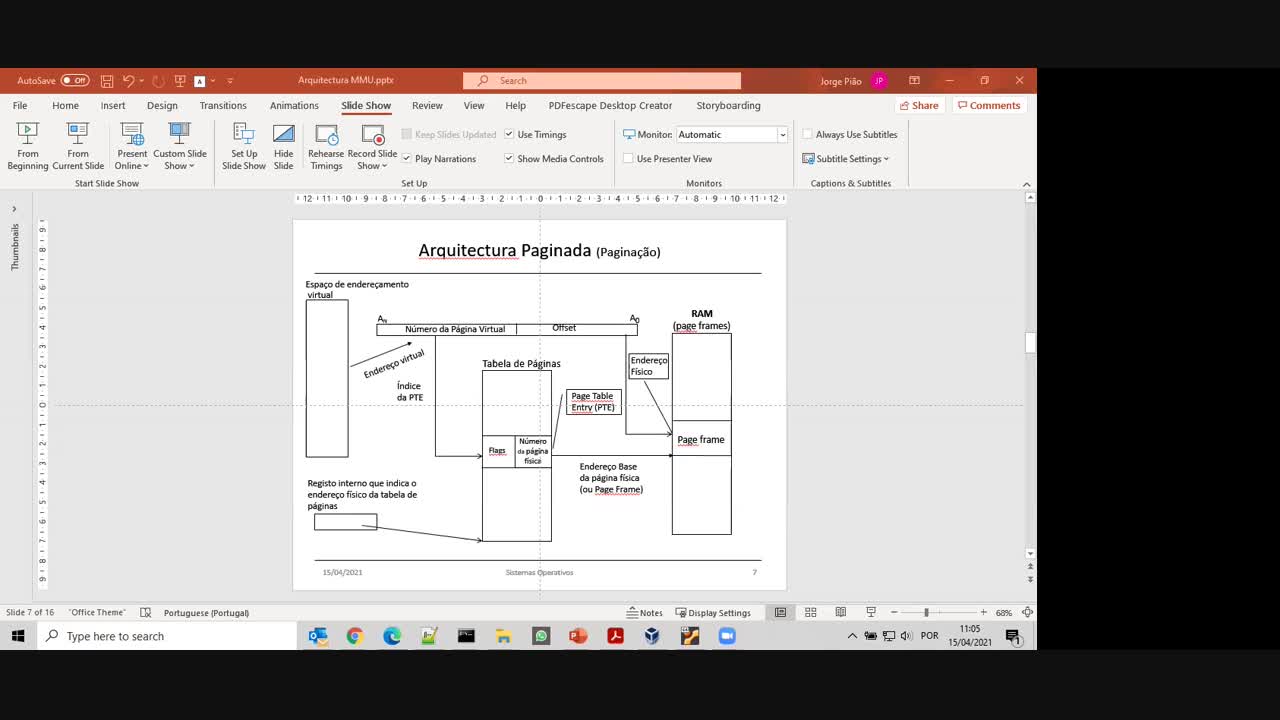
Task: Click the vertical scrollbar thumb
Action: click(x=1030, y=342)
